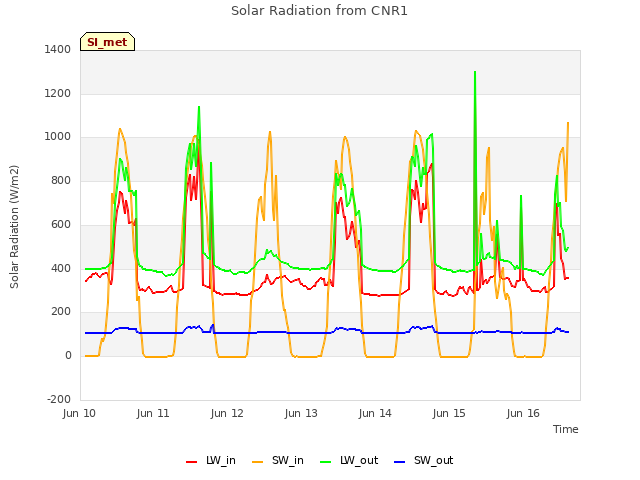Click the Jun 11 x-axis label

tap(153, 413)
